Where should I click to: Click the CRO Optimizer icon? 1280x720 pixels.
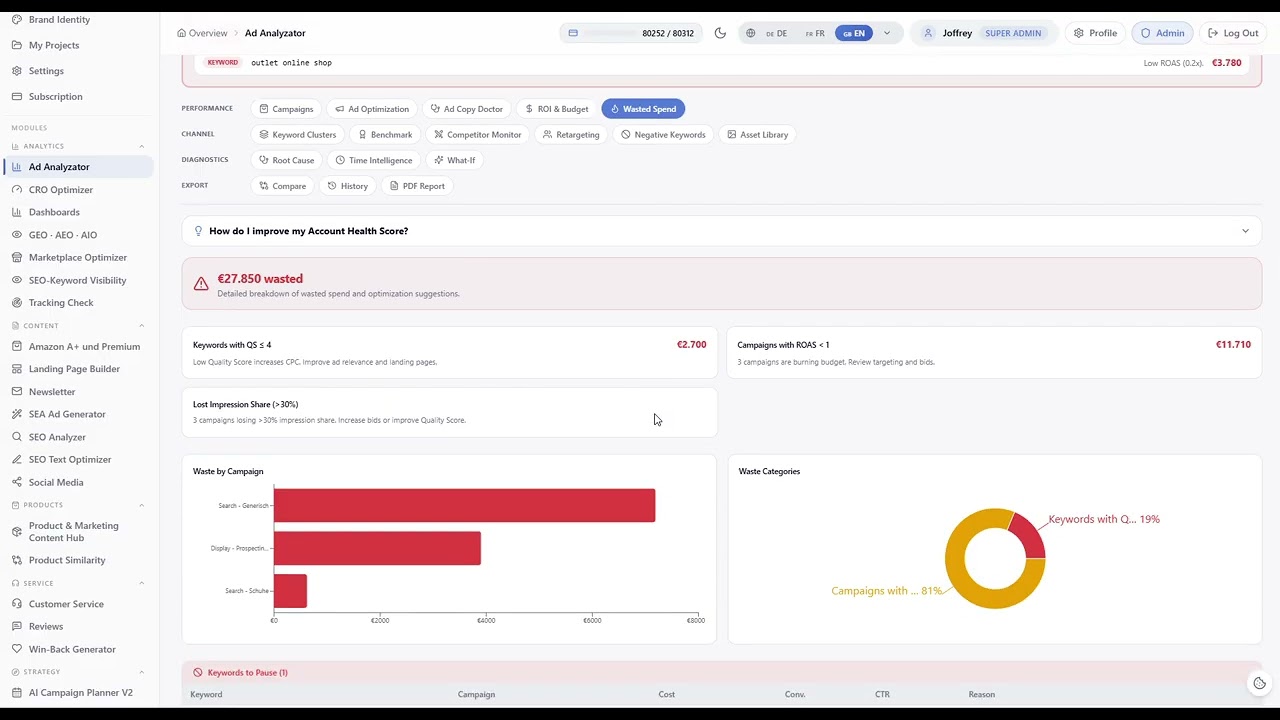18,190
